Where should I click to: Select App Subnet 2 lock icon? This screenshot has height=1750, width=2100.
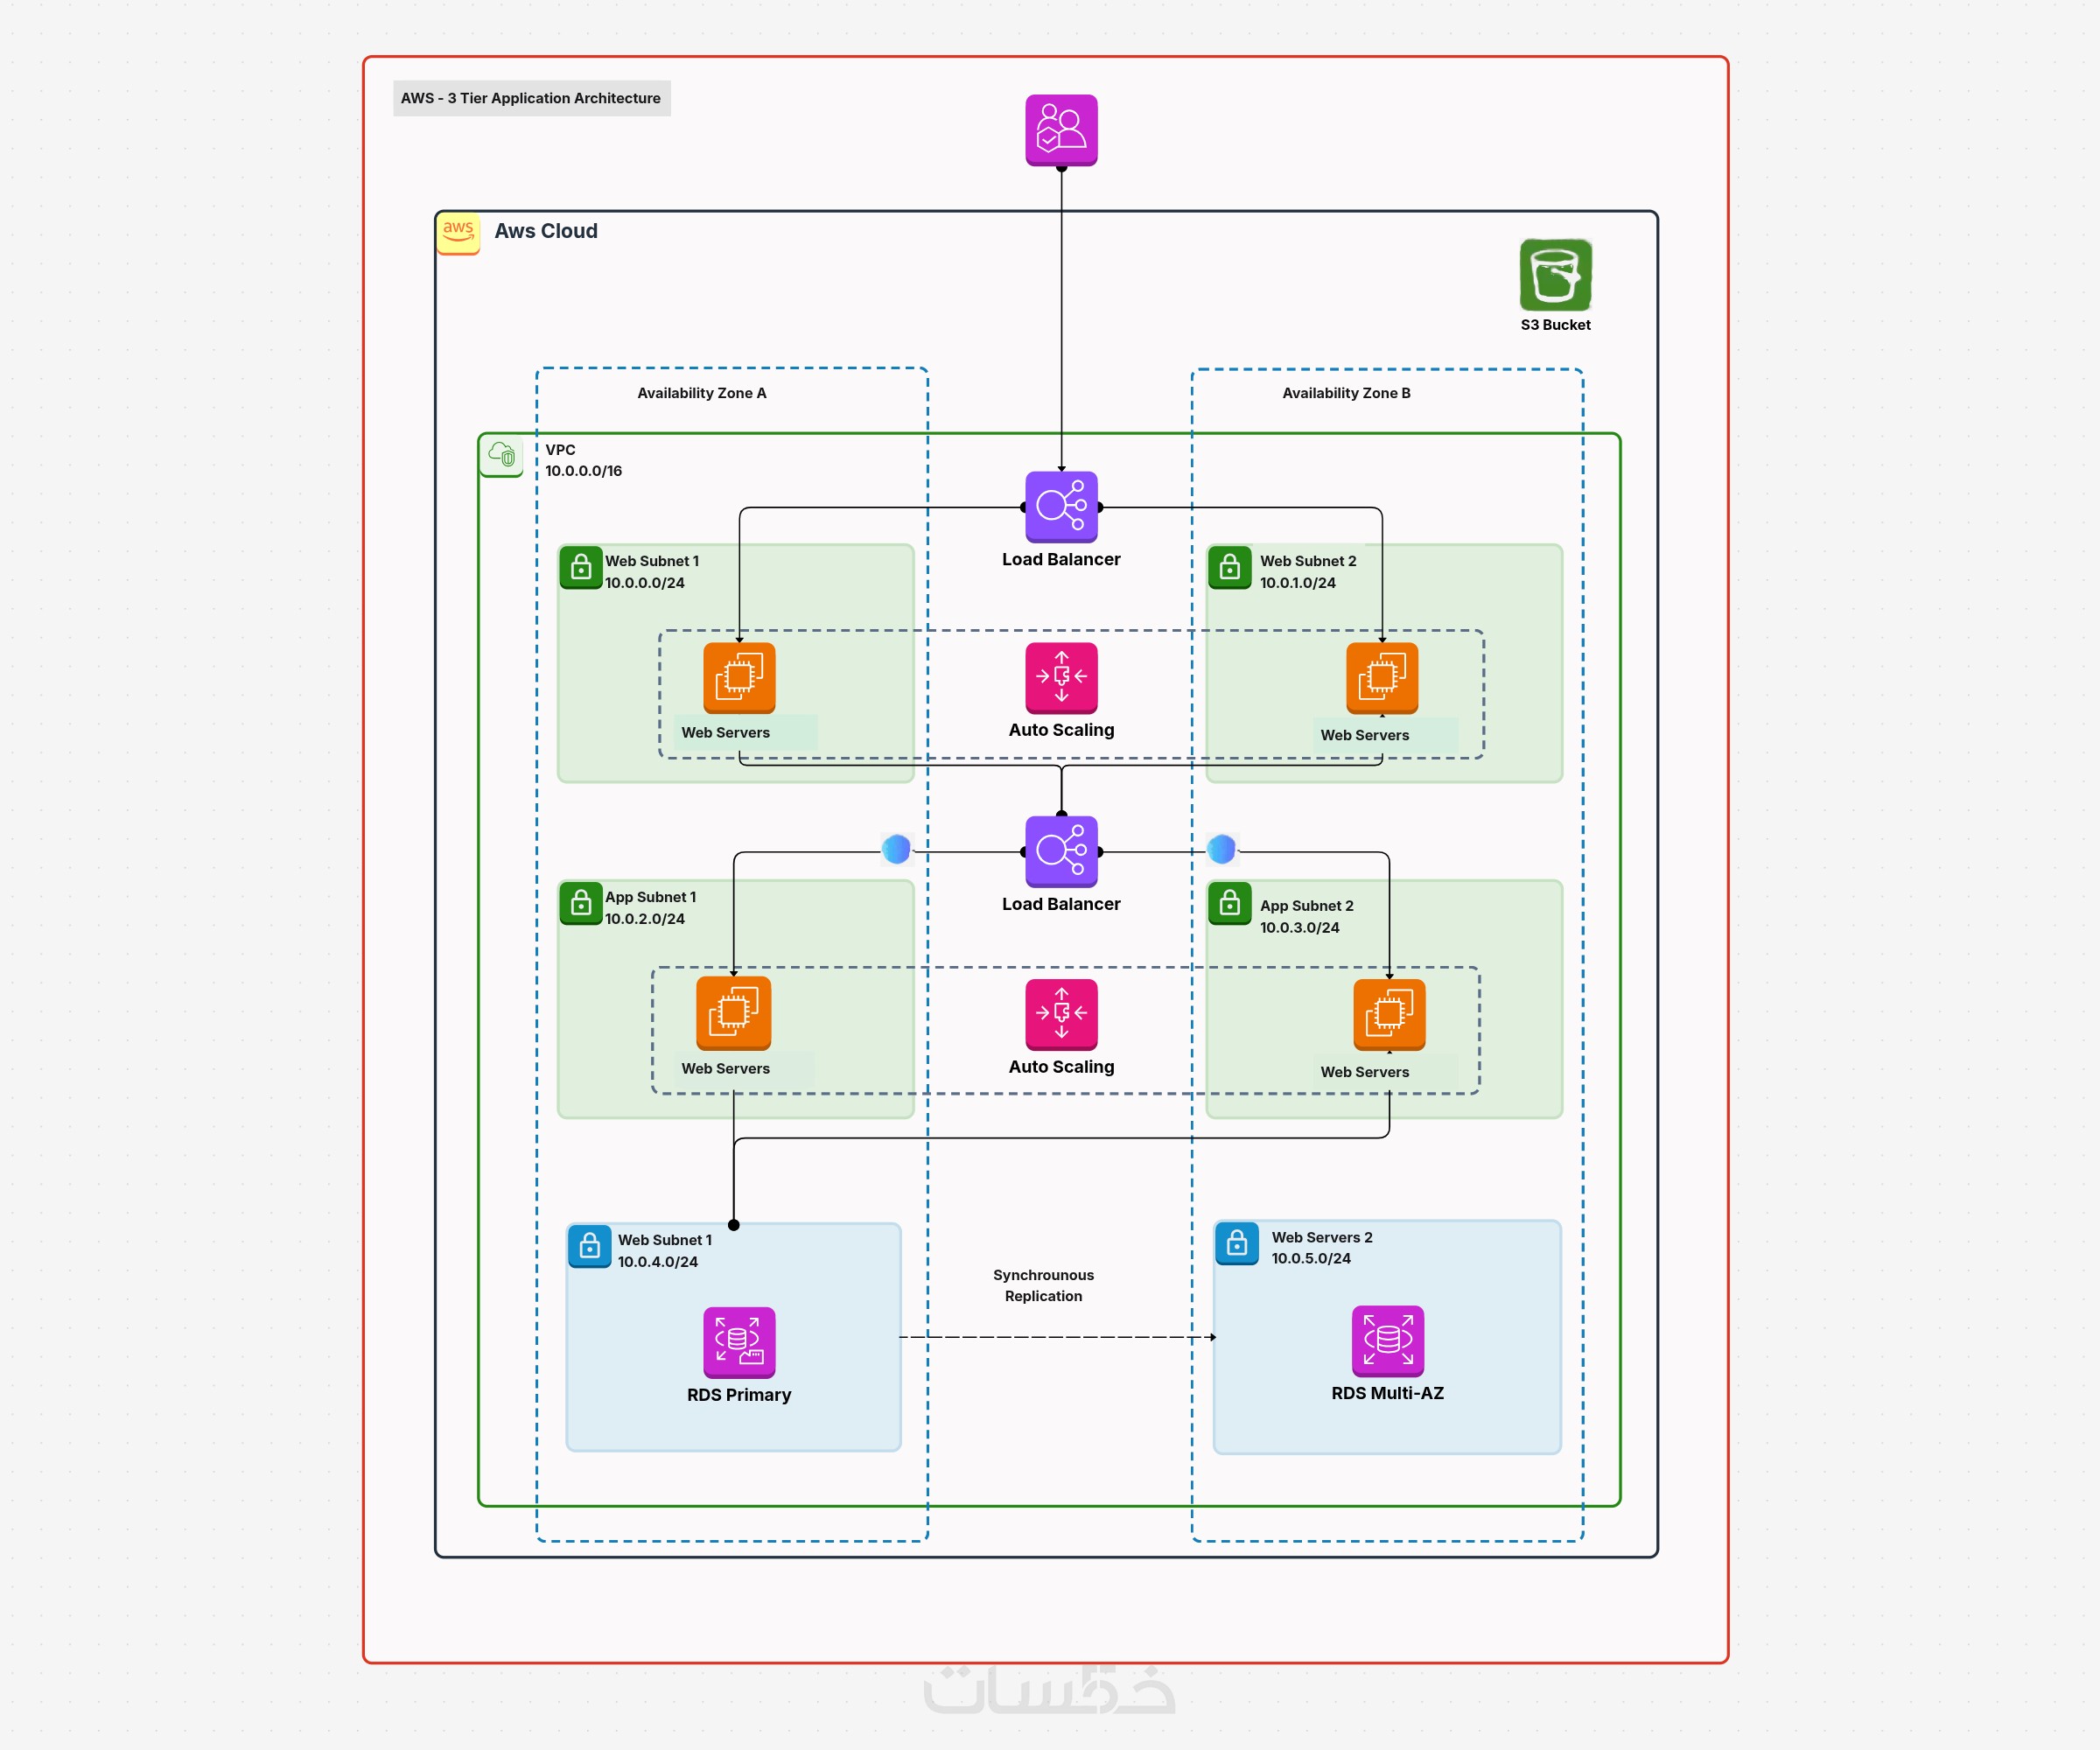point(1230,903)
